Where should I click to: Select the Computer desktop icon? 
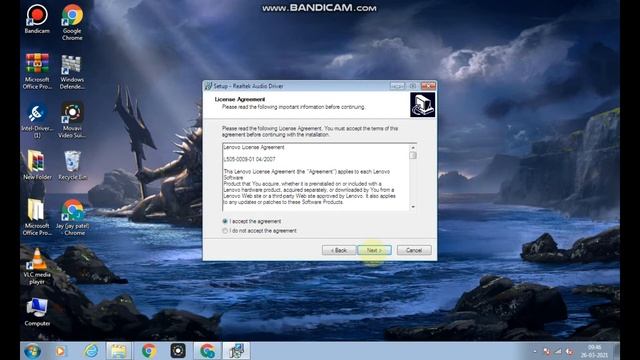coord(37,312)
